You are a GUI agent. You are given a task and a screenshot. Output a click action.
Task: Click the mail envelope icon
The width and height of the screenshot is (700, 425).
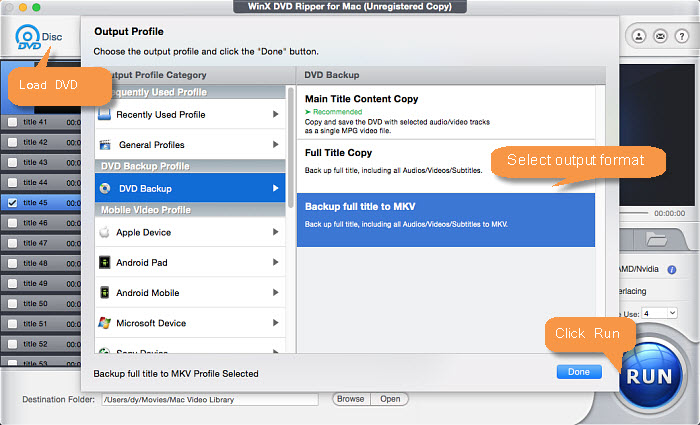click(660, 36)
